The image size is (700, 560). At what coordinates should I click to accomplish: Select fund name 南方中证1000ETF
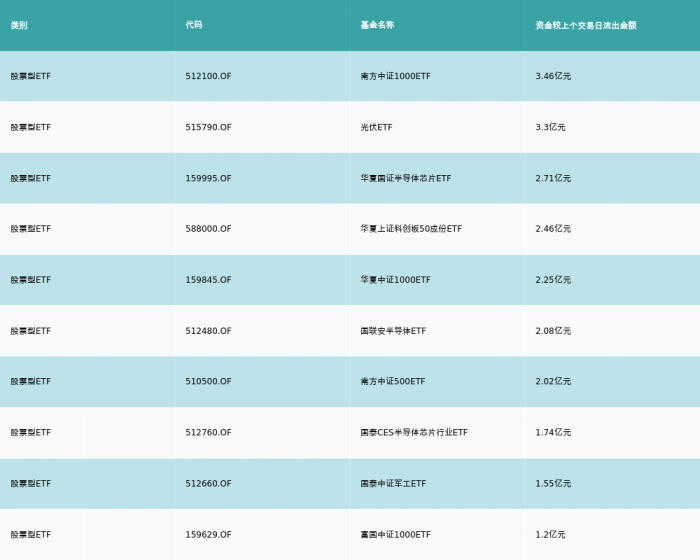pyautogui.click(x=396, y=76)
